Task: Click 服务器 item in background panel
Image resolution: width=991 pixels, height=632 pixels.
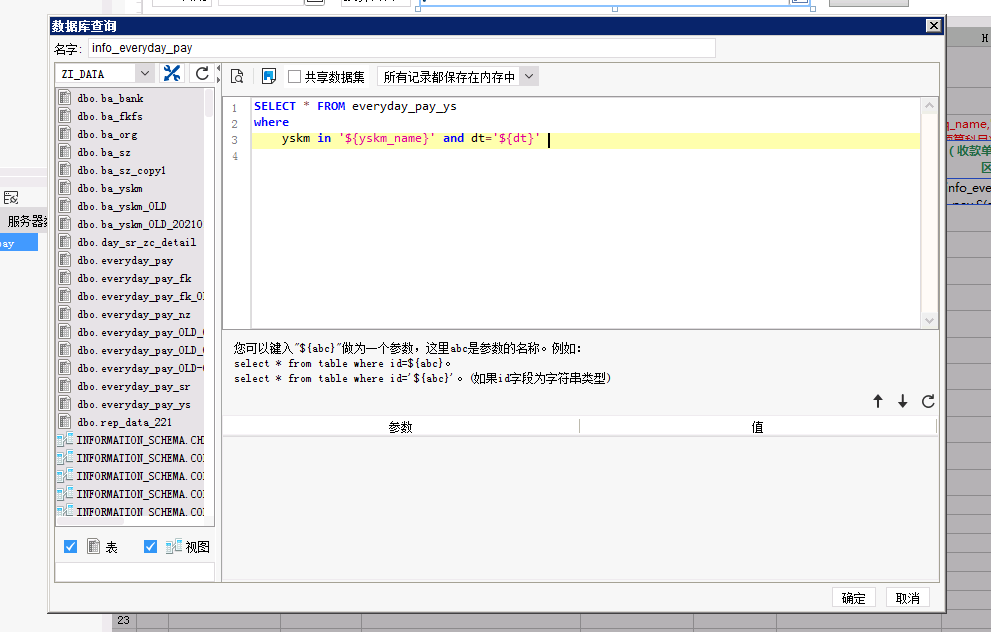Action: pyautogui.click(x=27, y=221)
